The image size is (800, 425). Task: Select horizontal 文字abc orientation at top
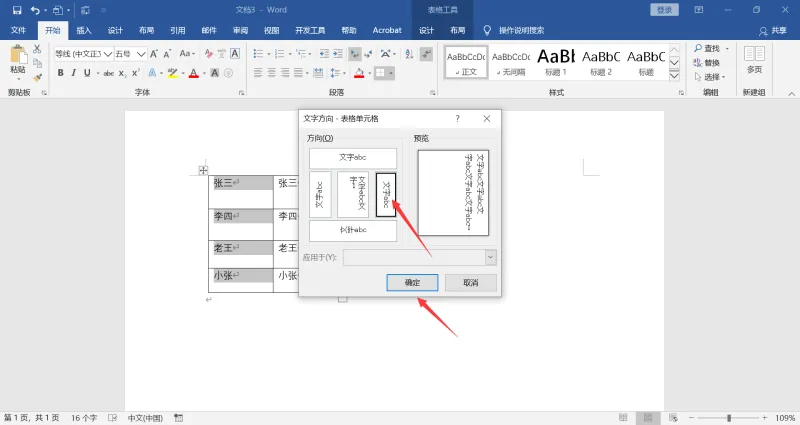[x=353, y=158]
